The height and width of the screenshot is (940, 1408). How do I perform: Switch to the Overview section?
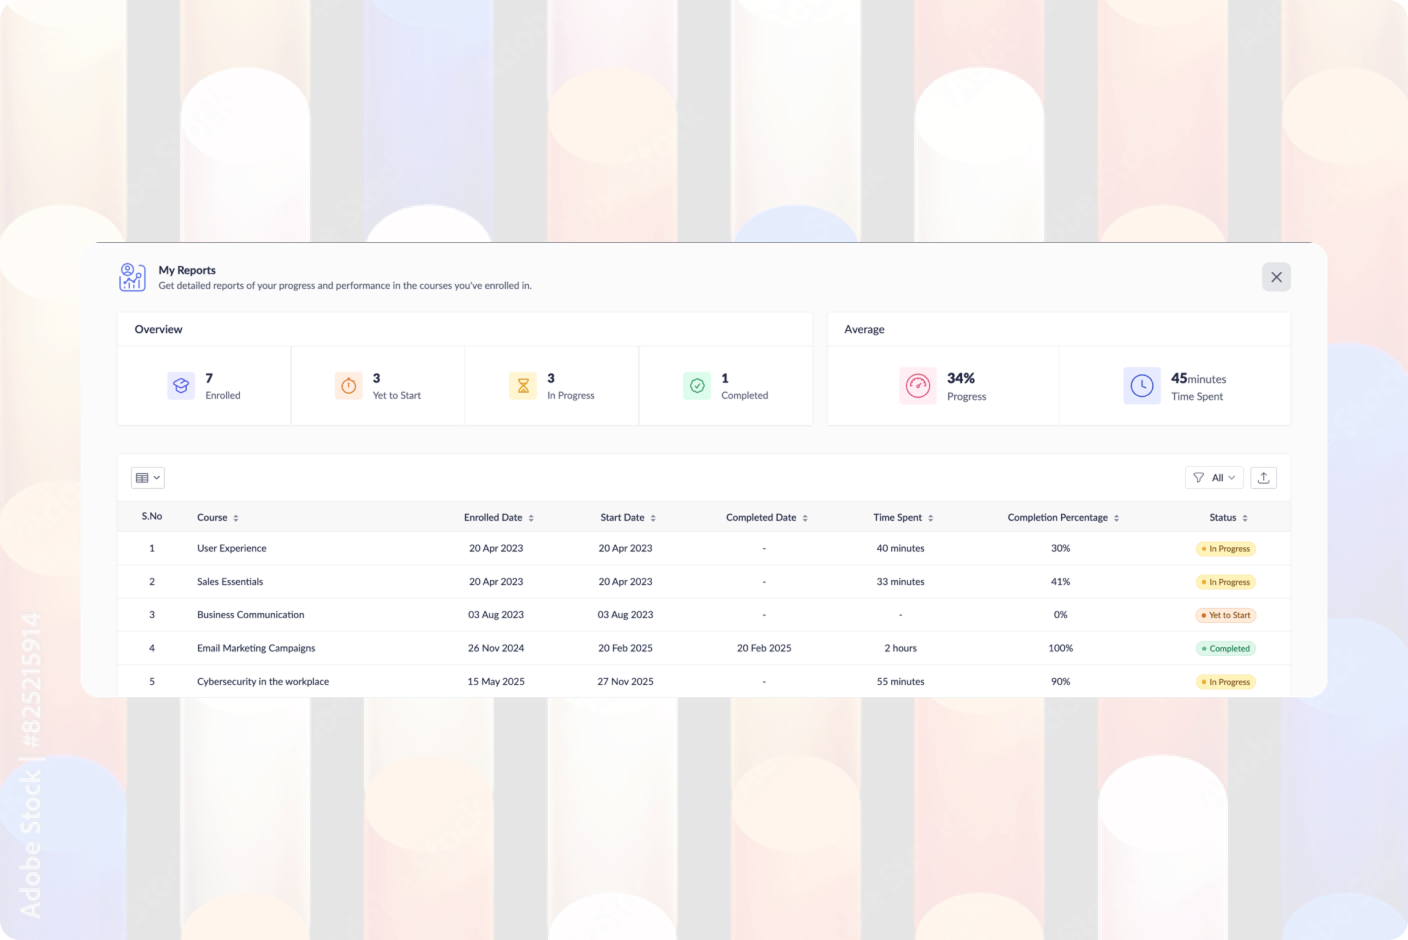(x=158, y=328)
